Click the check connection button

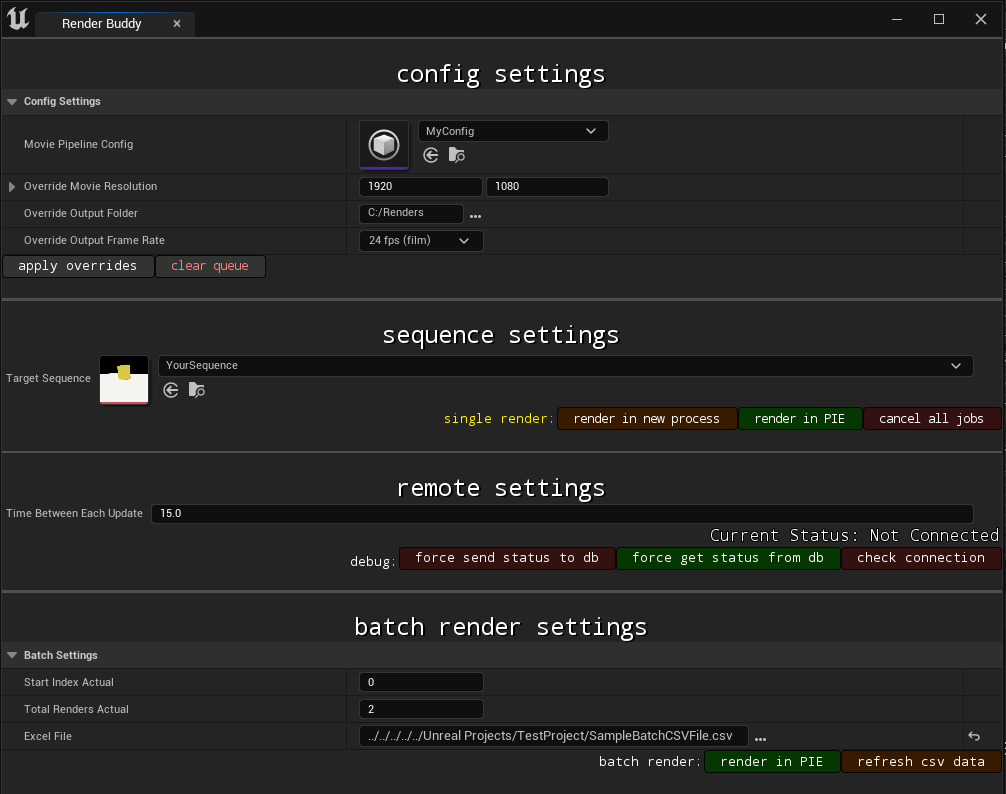tap(921, 558)
